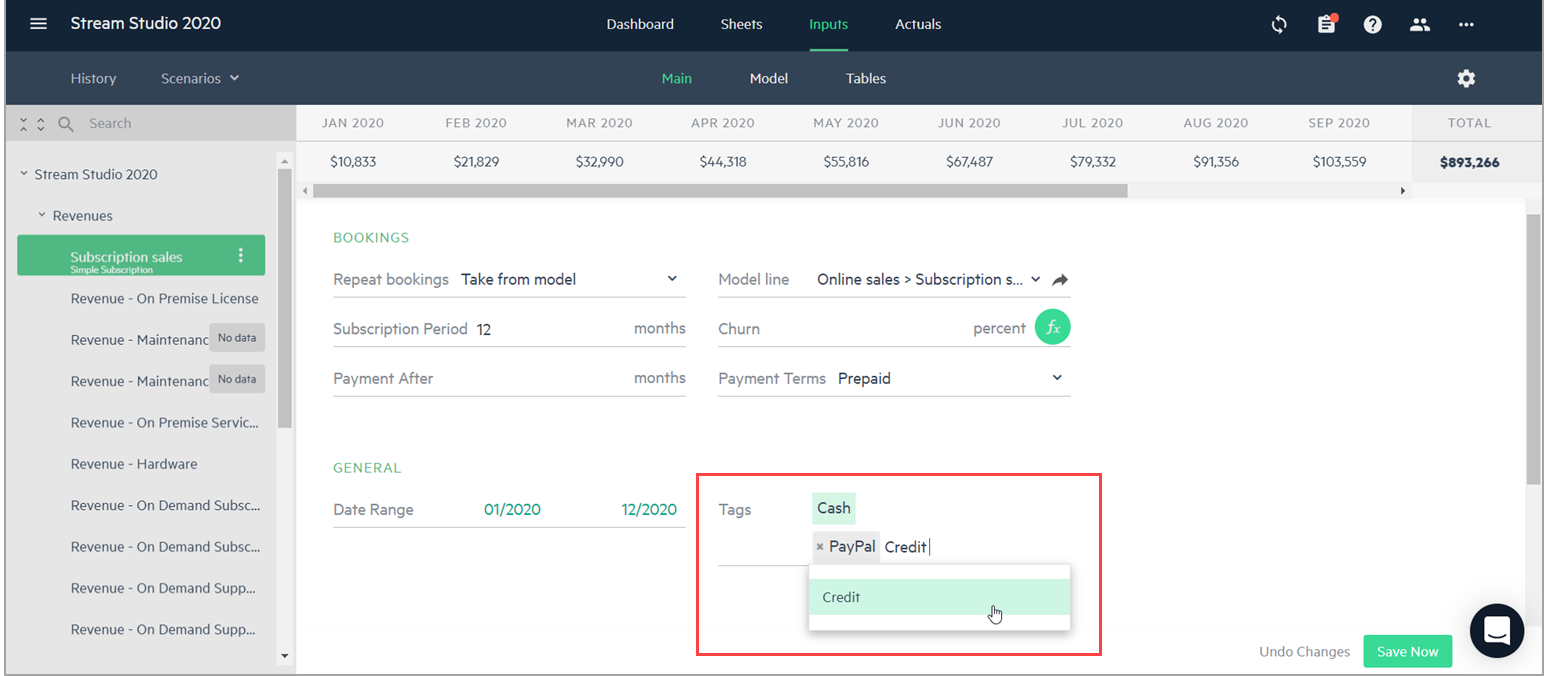Click the Payment After months field

point(509,378)
